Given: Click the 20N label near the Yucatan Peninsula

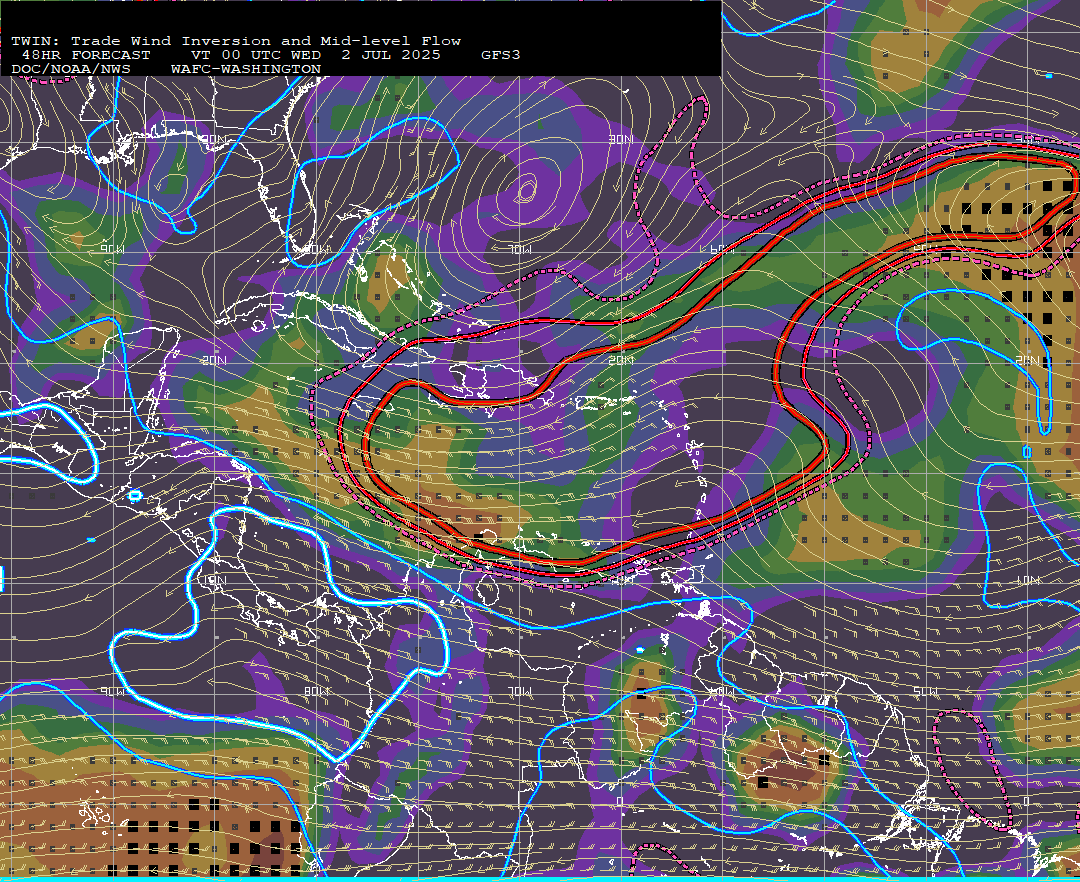Looking at the screenshot, I should tap(214, 360).
